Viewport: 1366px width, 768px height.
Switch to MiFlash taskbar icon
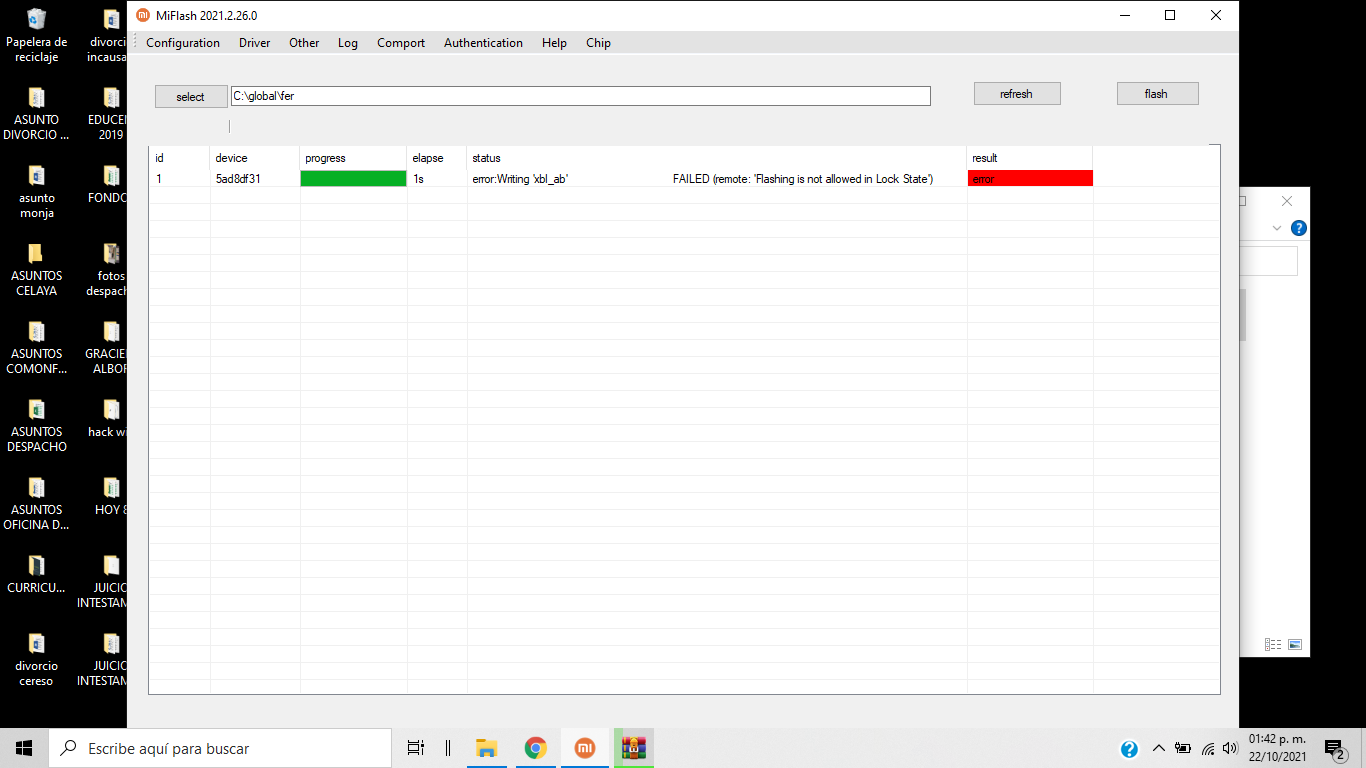tap(585, 748)
